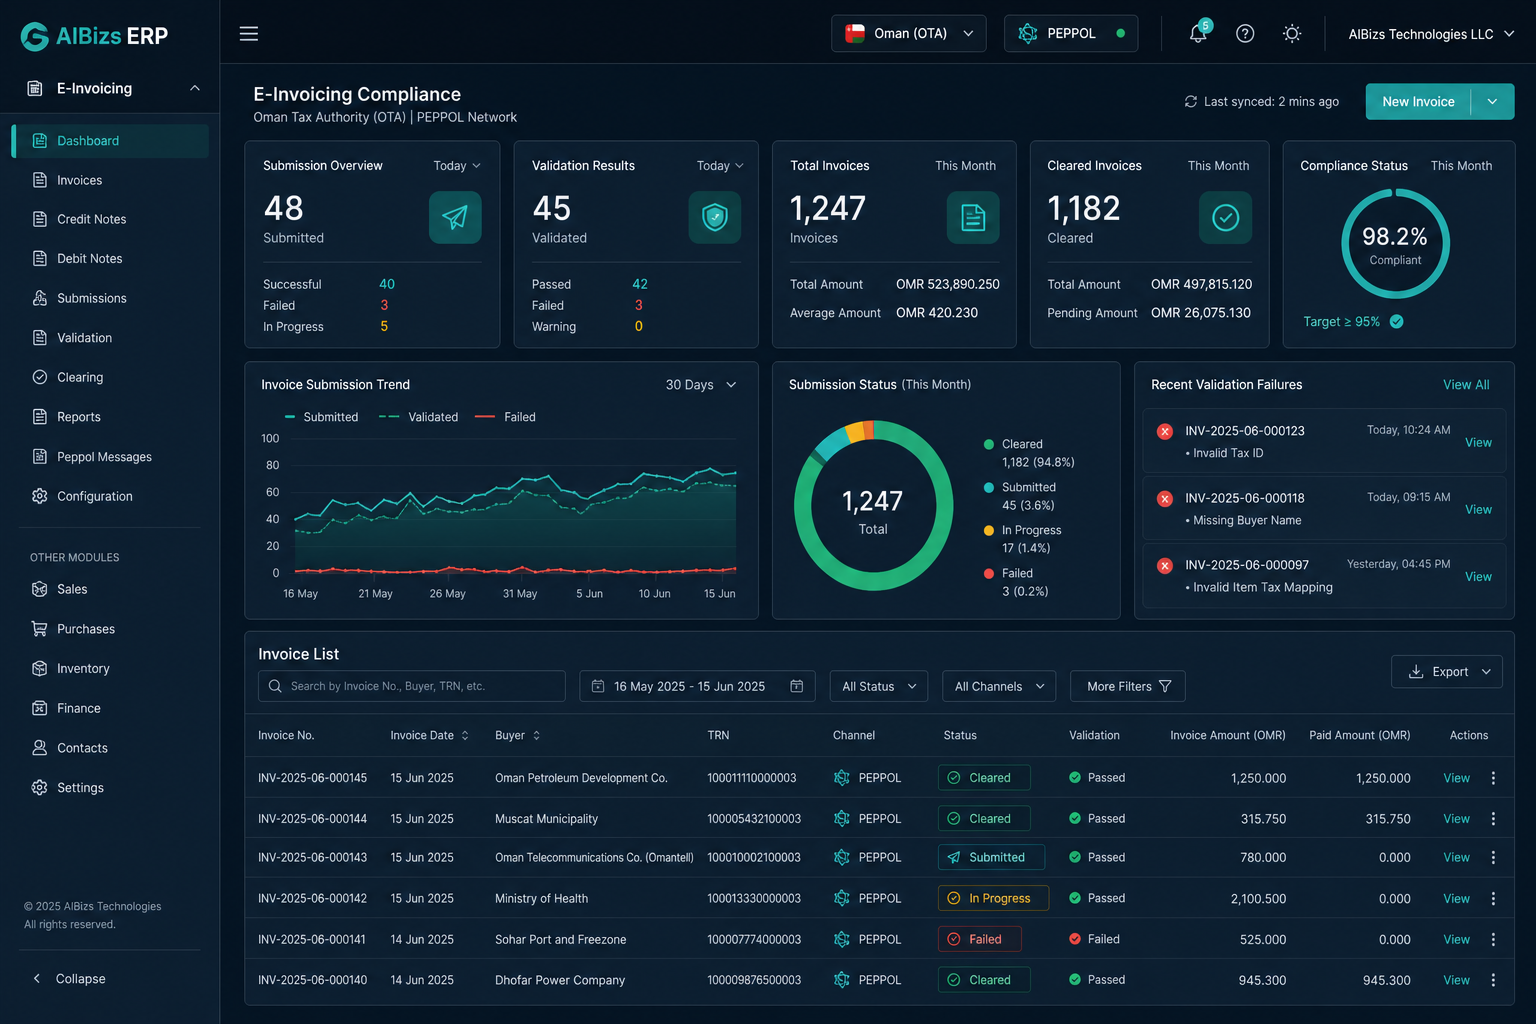The height and width of the screenshot is (1024, 1536).
Task: Change Validation Results Today period dropdown
Action: [720, 166]
